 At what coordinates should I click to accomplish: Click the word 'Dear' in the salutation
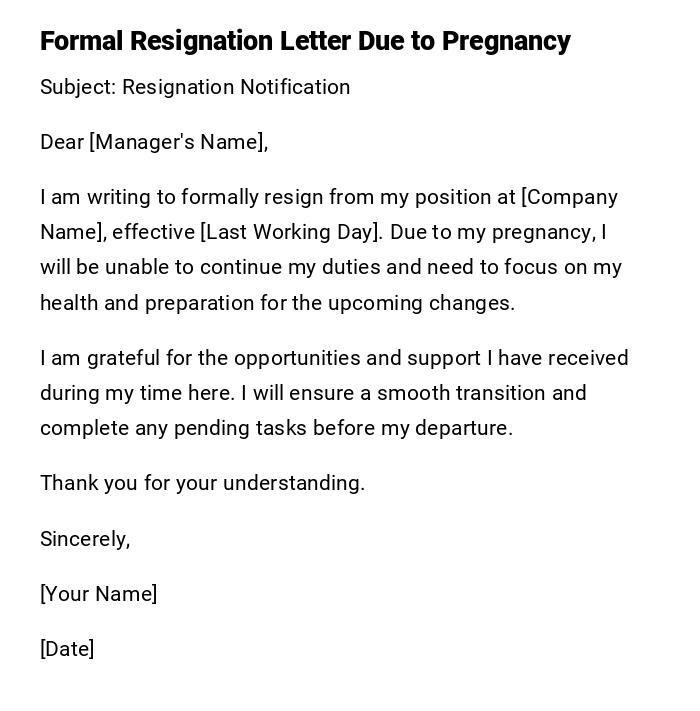62,142
